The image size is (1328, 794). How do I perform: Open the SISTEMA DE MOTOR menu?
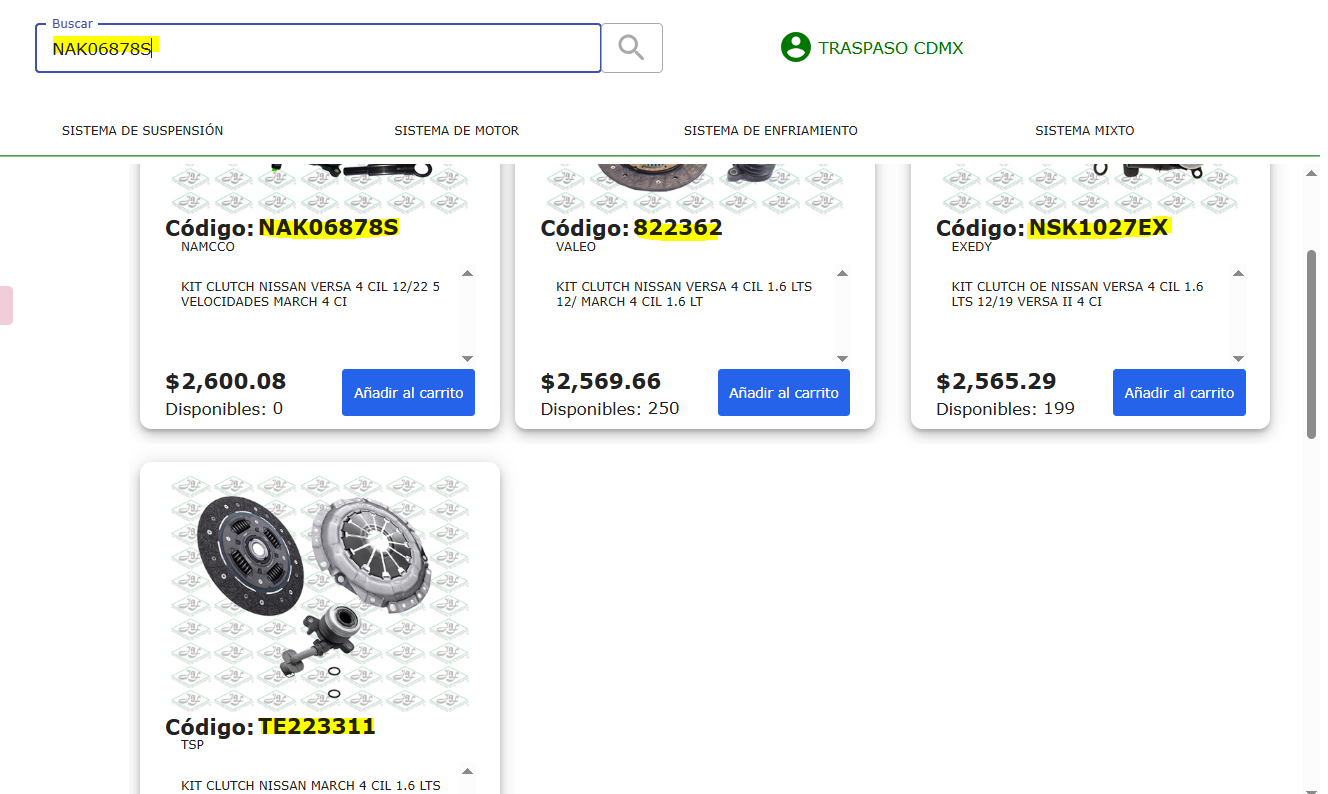click(456, 131)
